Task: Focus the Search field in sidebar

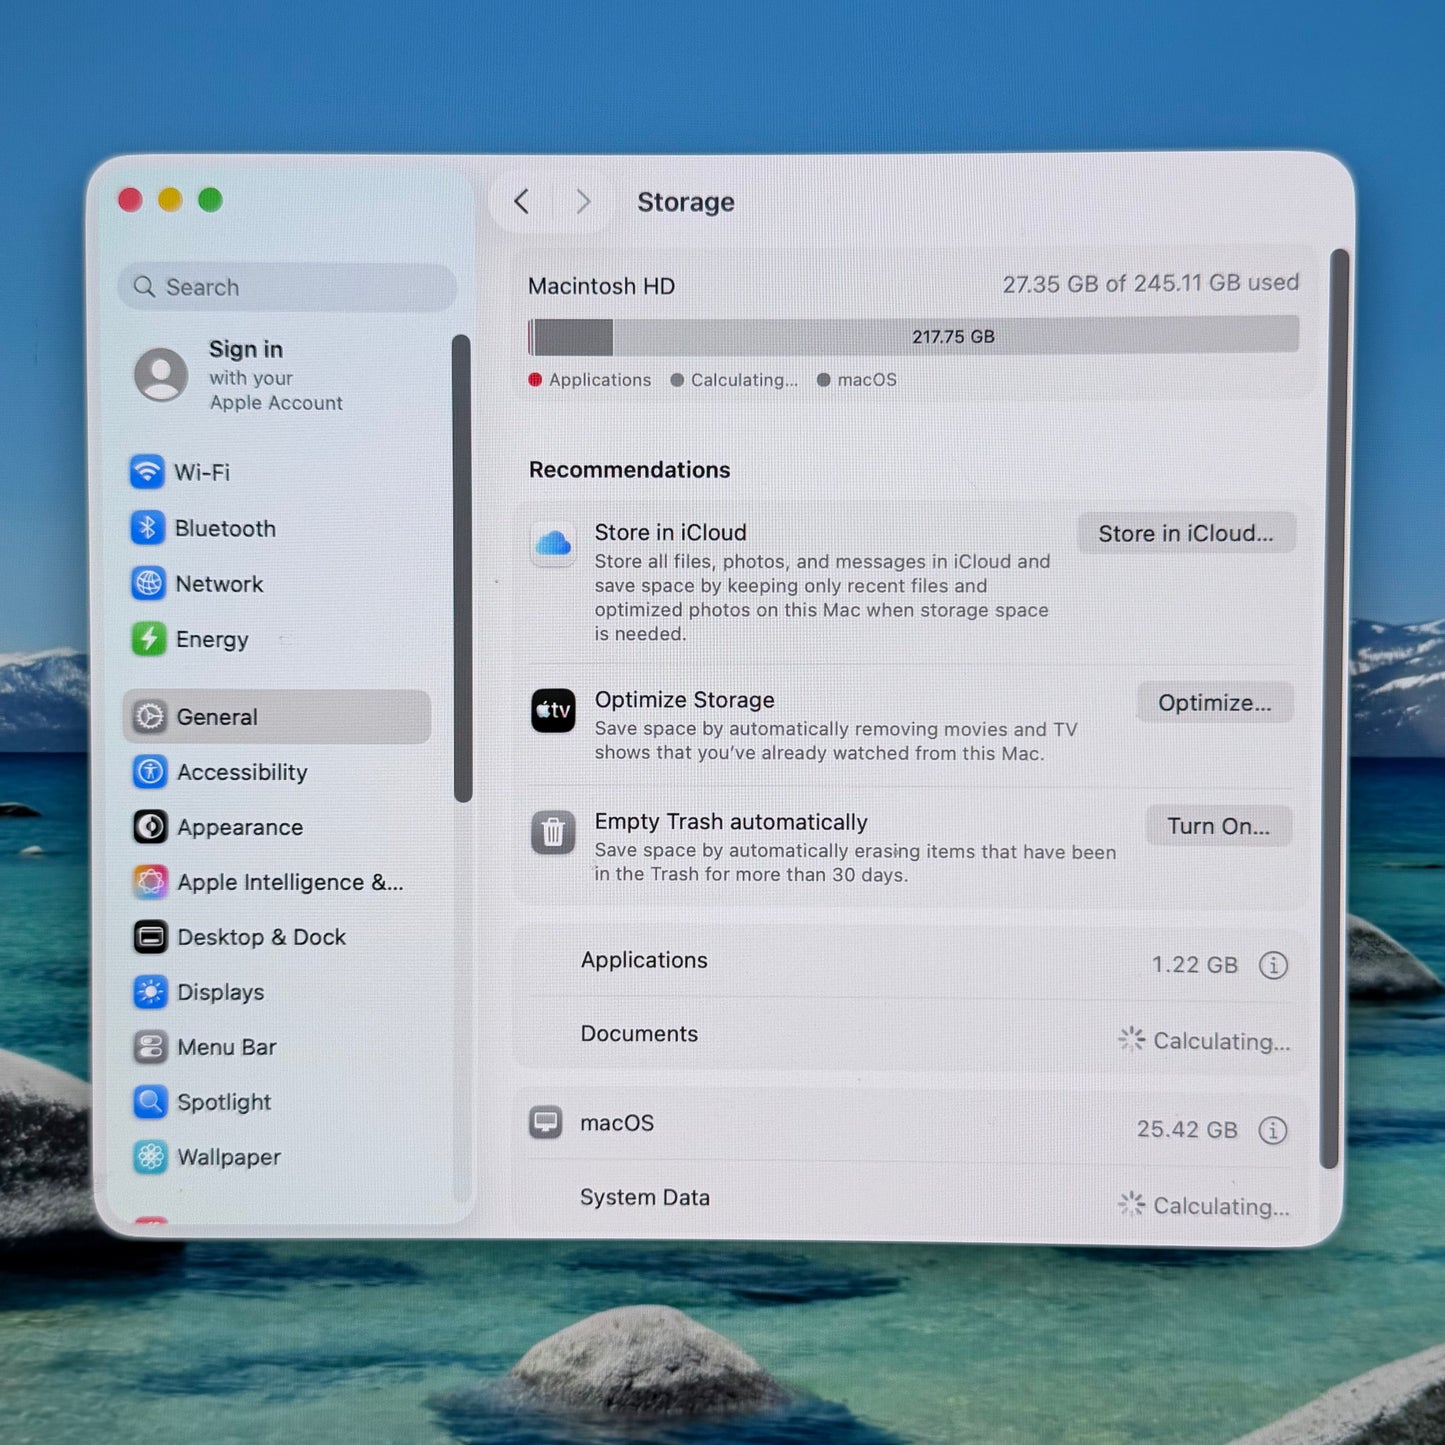Action: coord(287,287)
